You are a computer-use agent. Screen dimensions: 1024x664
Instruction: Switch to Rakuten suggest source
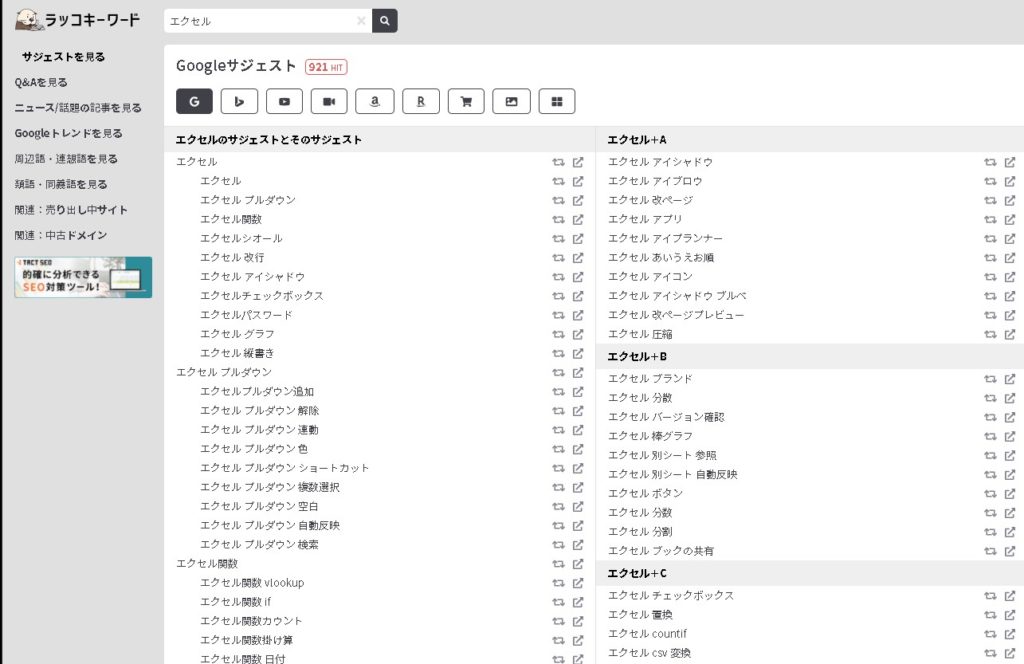pos(421,101)
